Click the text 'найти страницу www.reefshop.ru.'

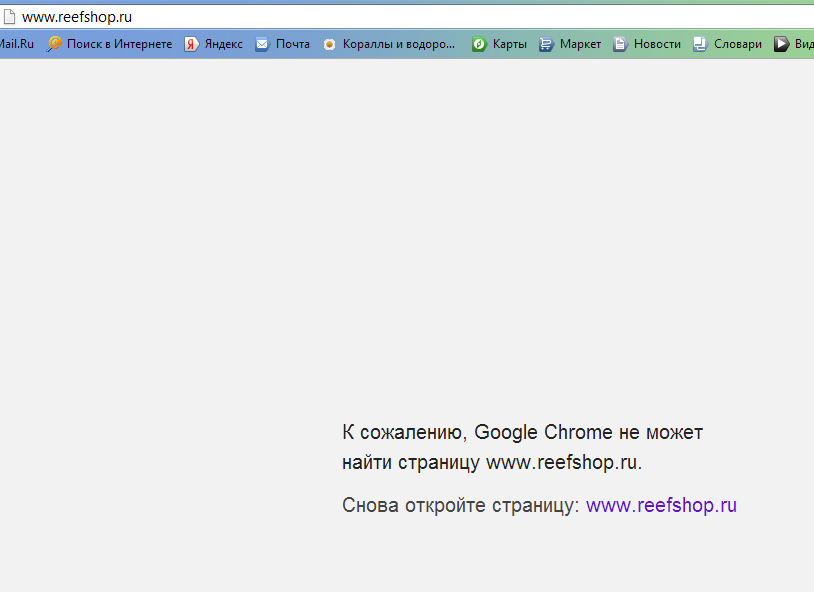(x=492, y=462)
